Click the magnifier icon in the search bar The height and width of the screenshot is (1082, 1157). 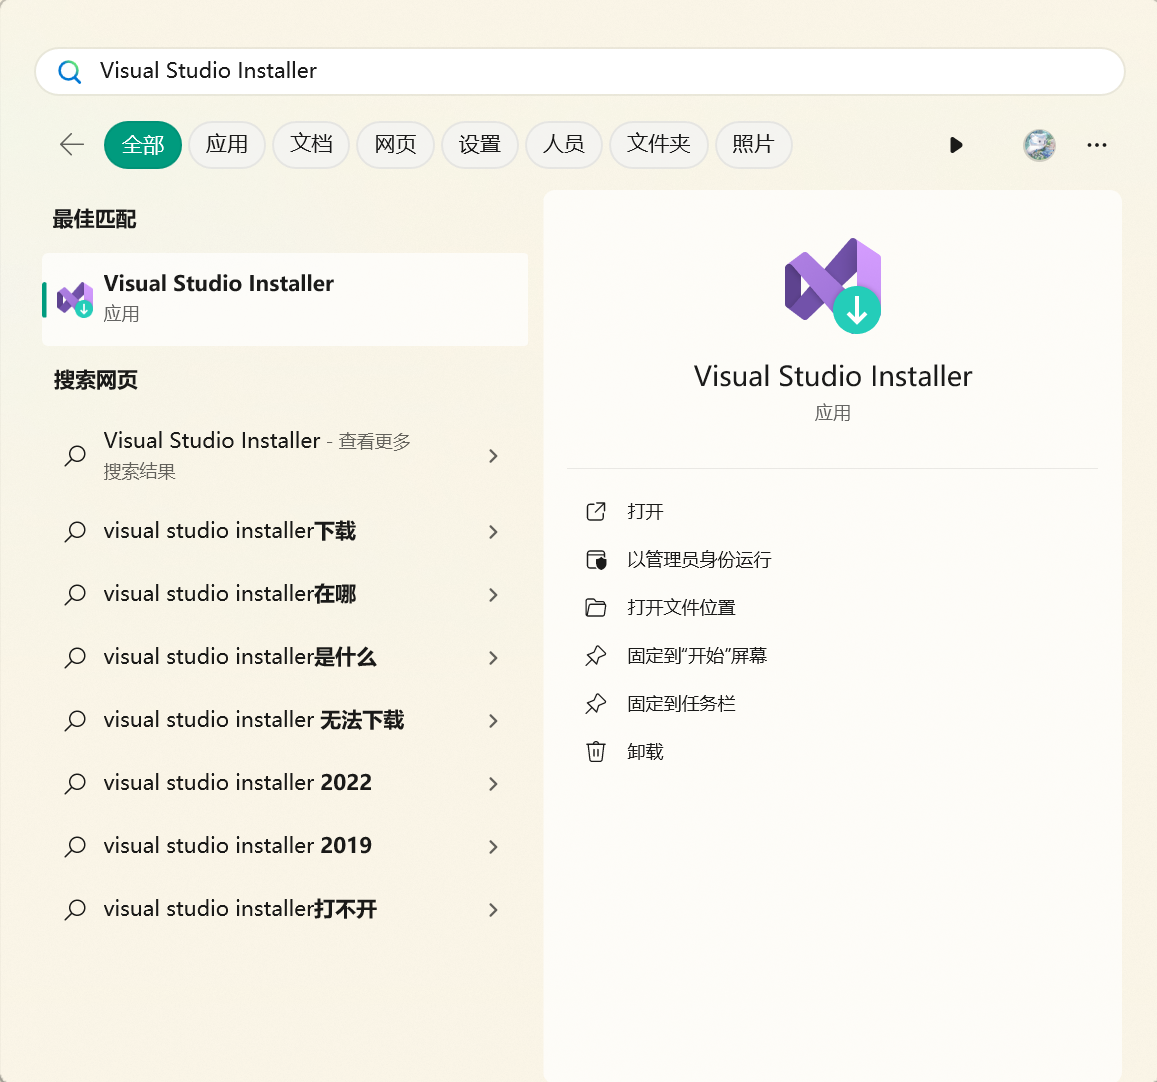pos(70,71)
